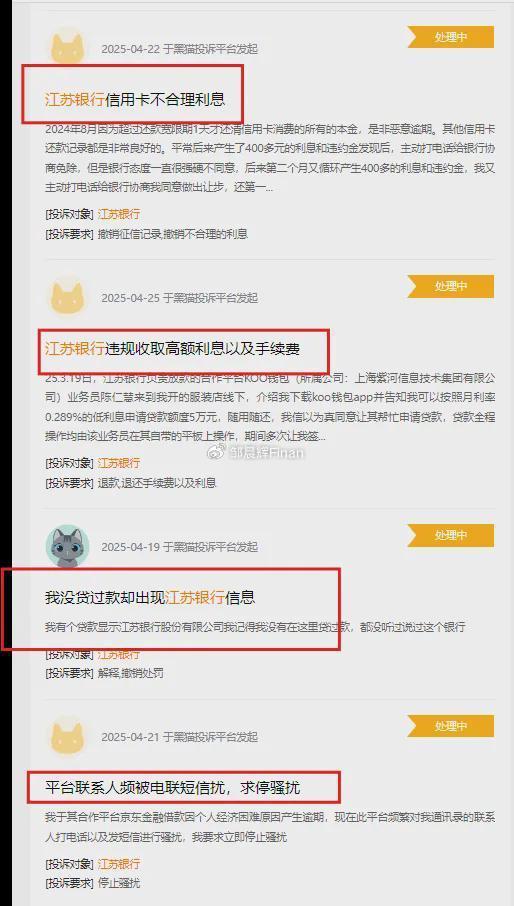
Task: Click 处理中 status badge on 04-25 complaint
Action: tap(450, 286)
